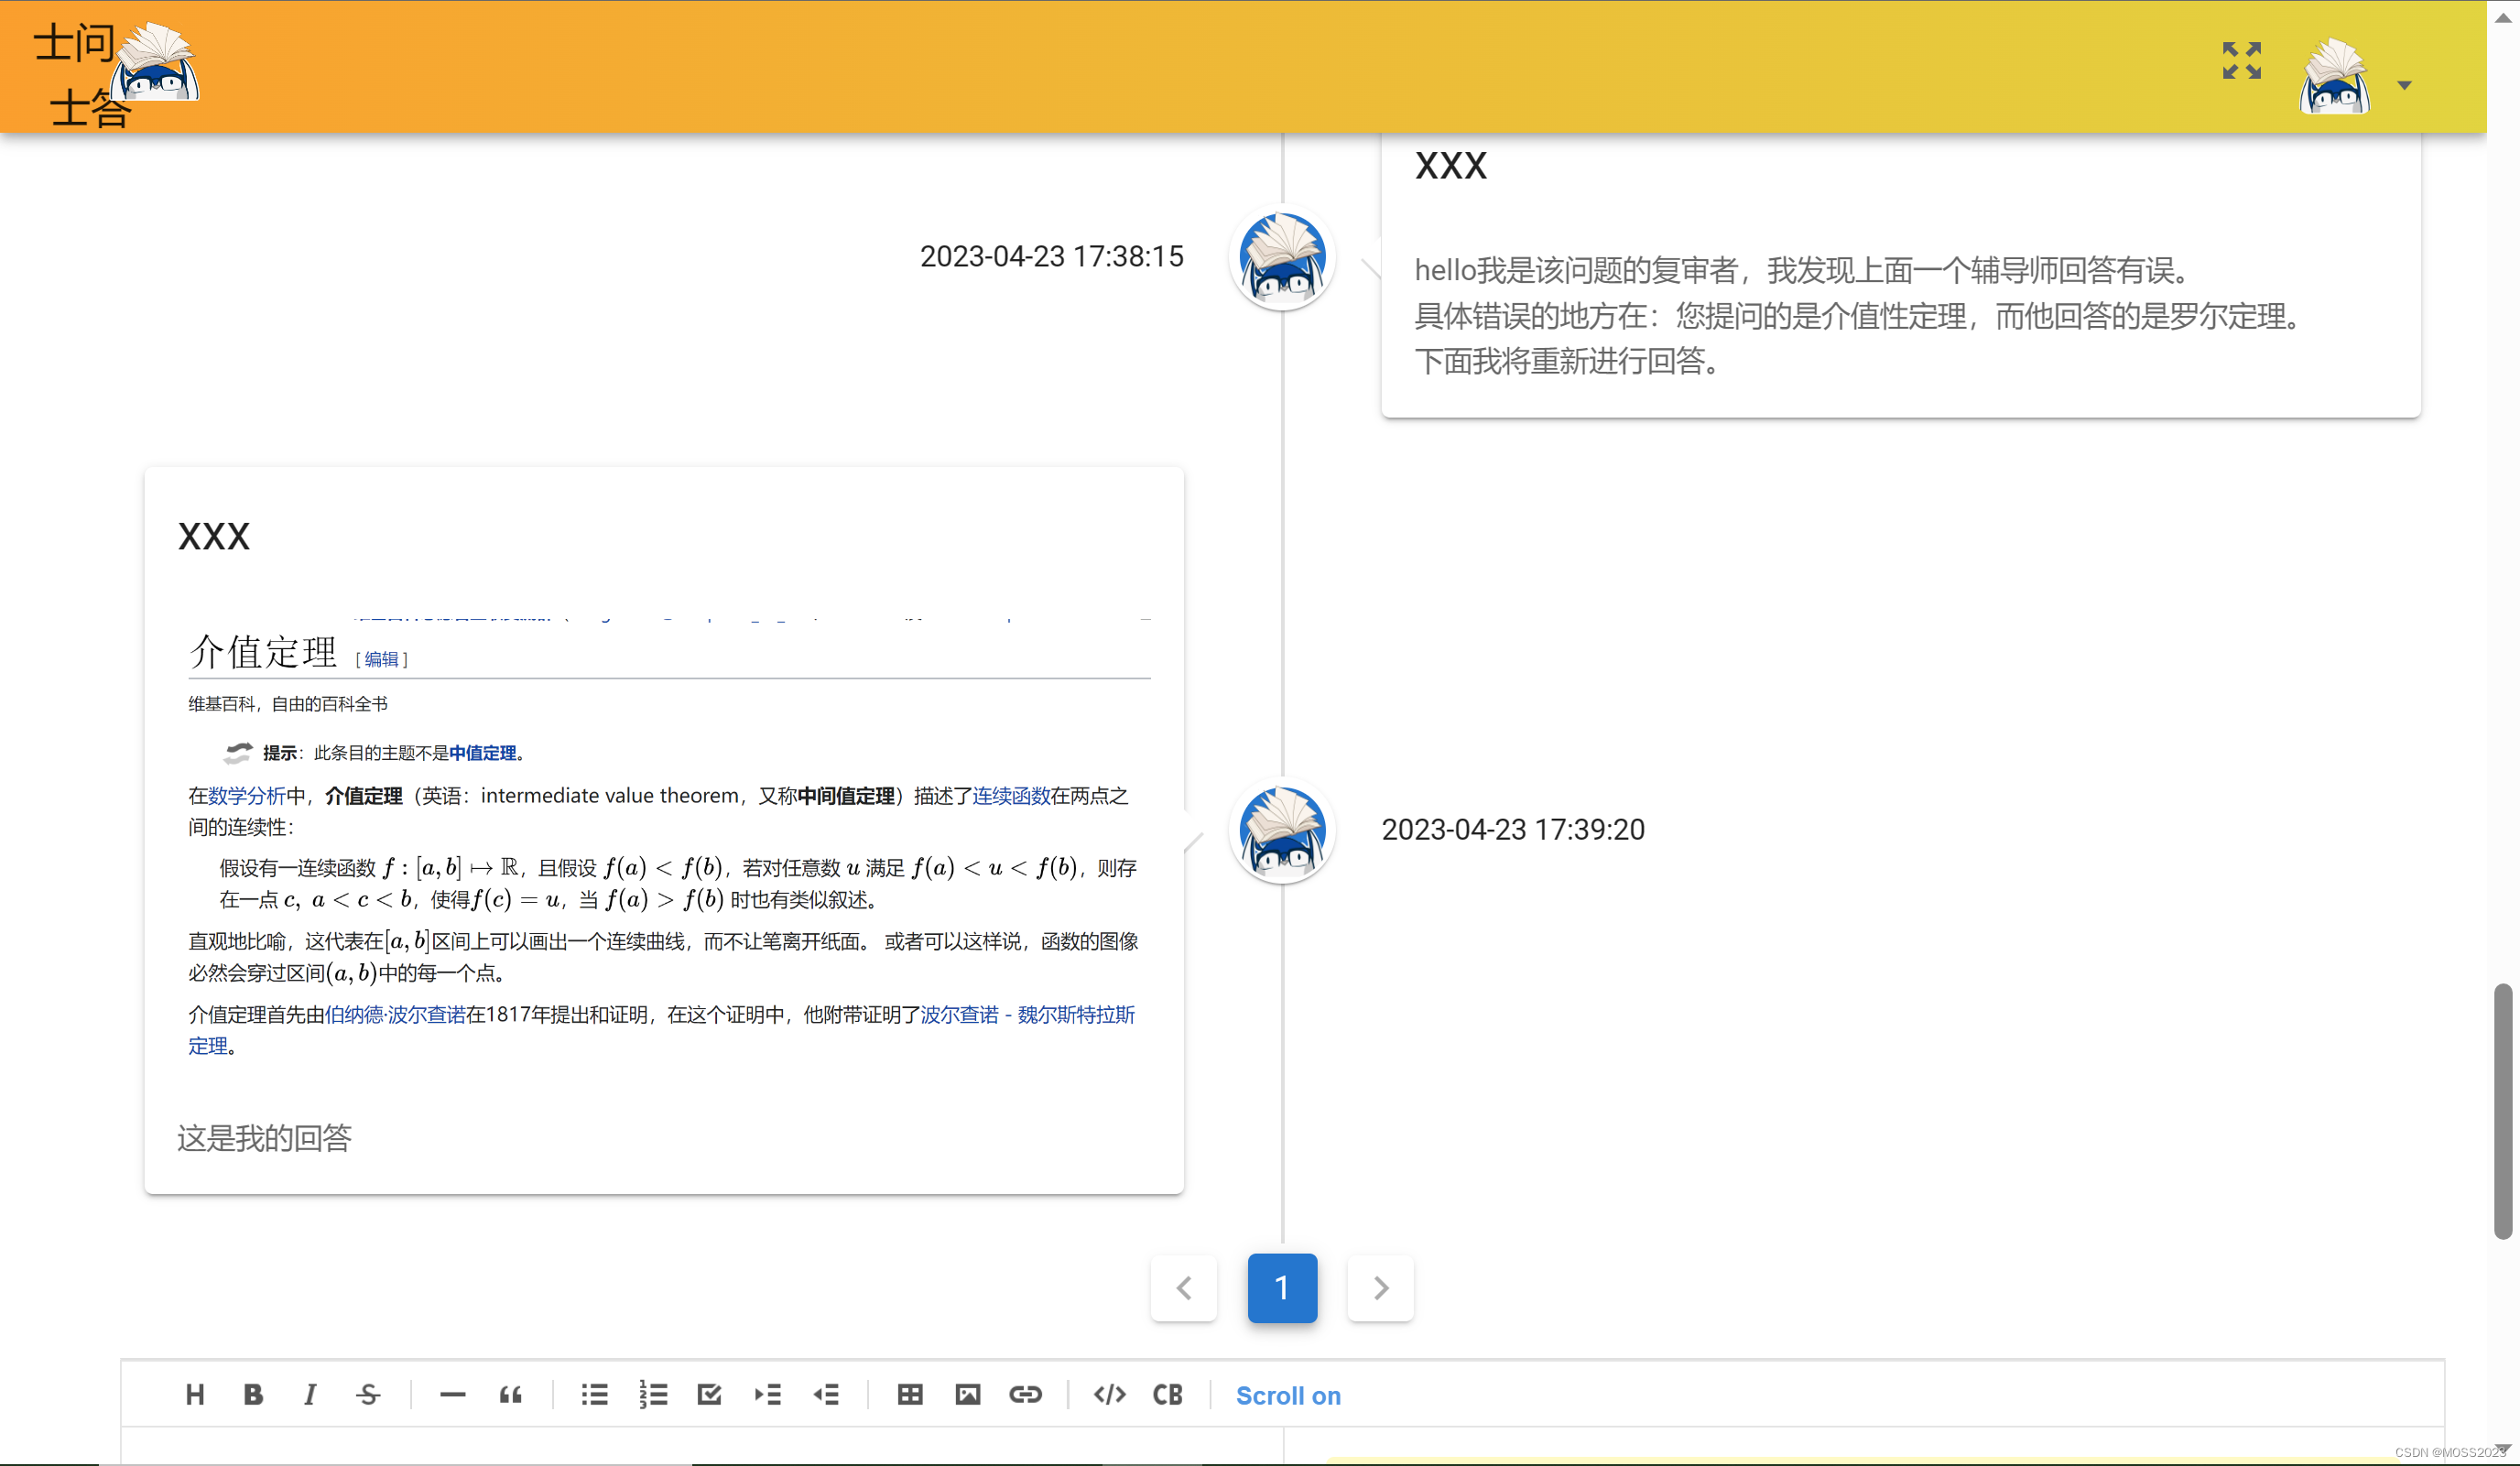Insert a table using table icon

(x=909, y=1395)
